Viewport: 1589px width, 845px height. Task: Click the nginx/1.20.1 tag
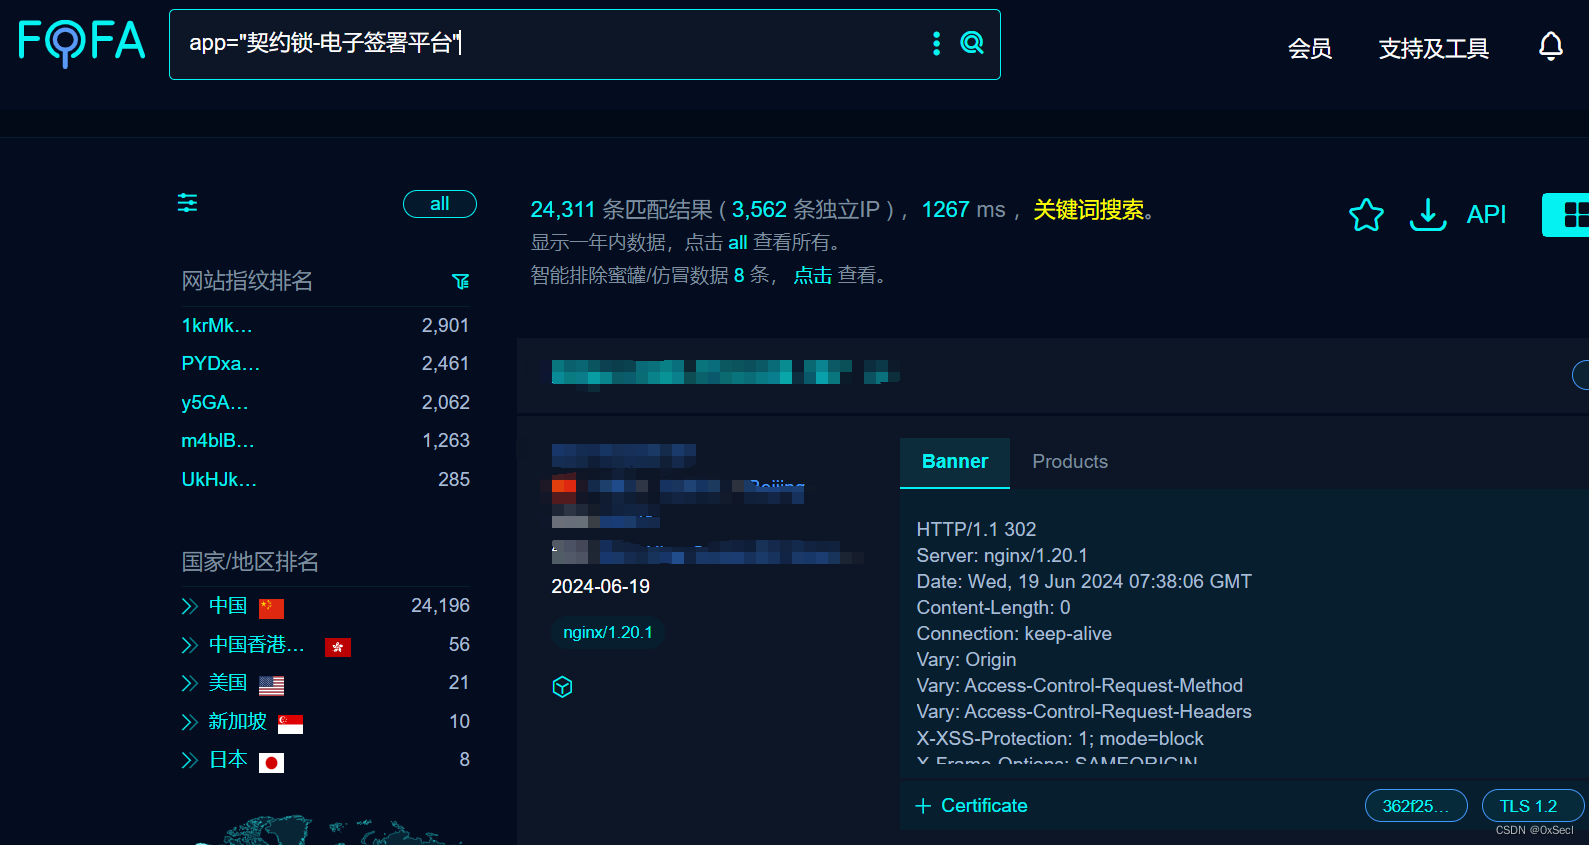tap(608, 633)
